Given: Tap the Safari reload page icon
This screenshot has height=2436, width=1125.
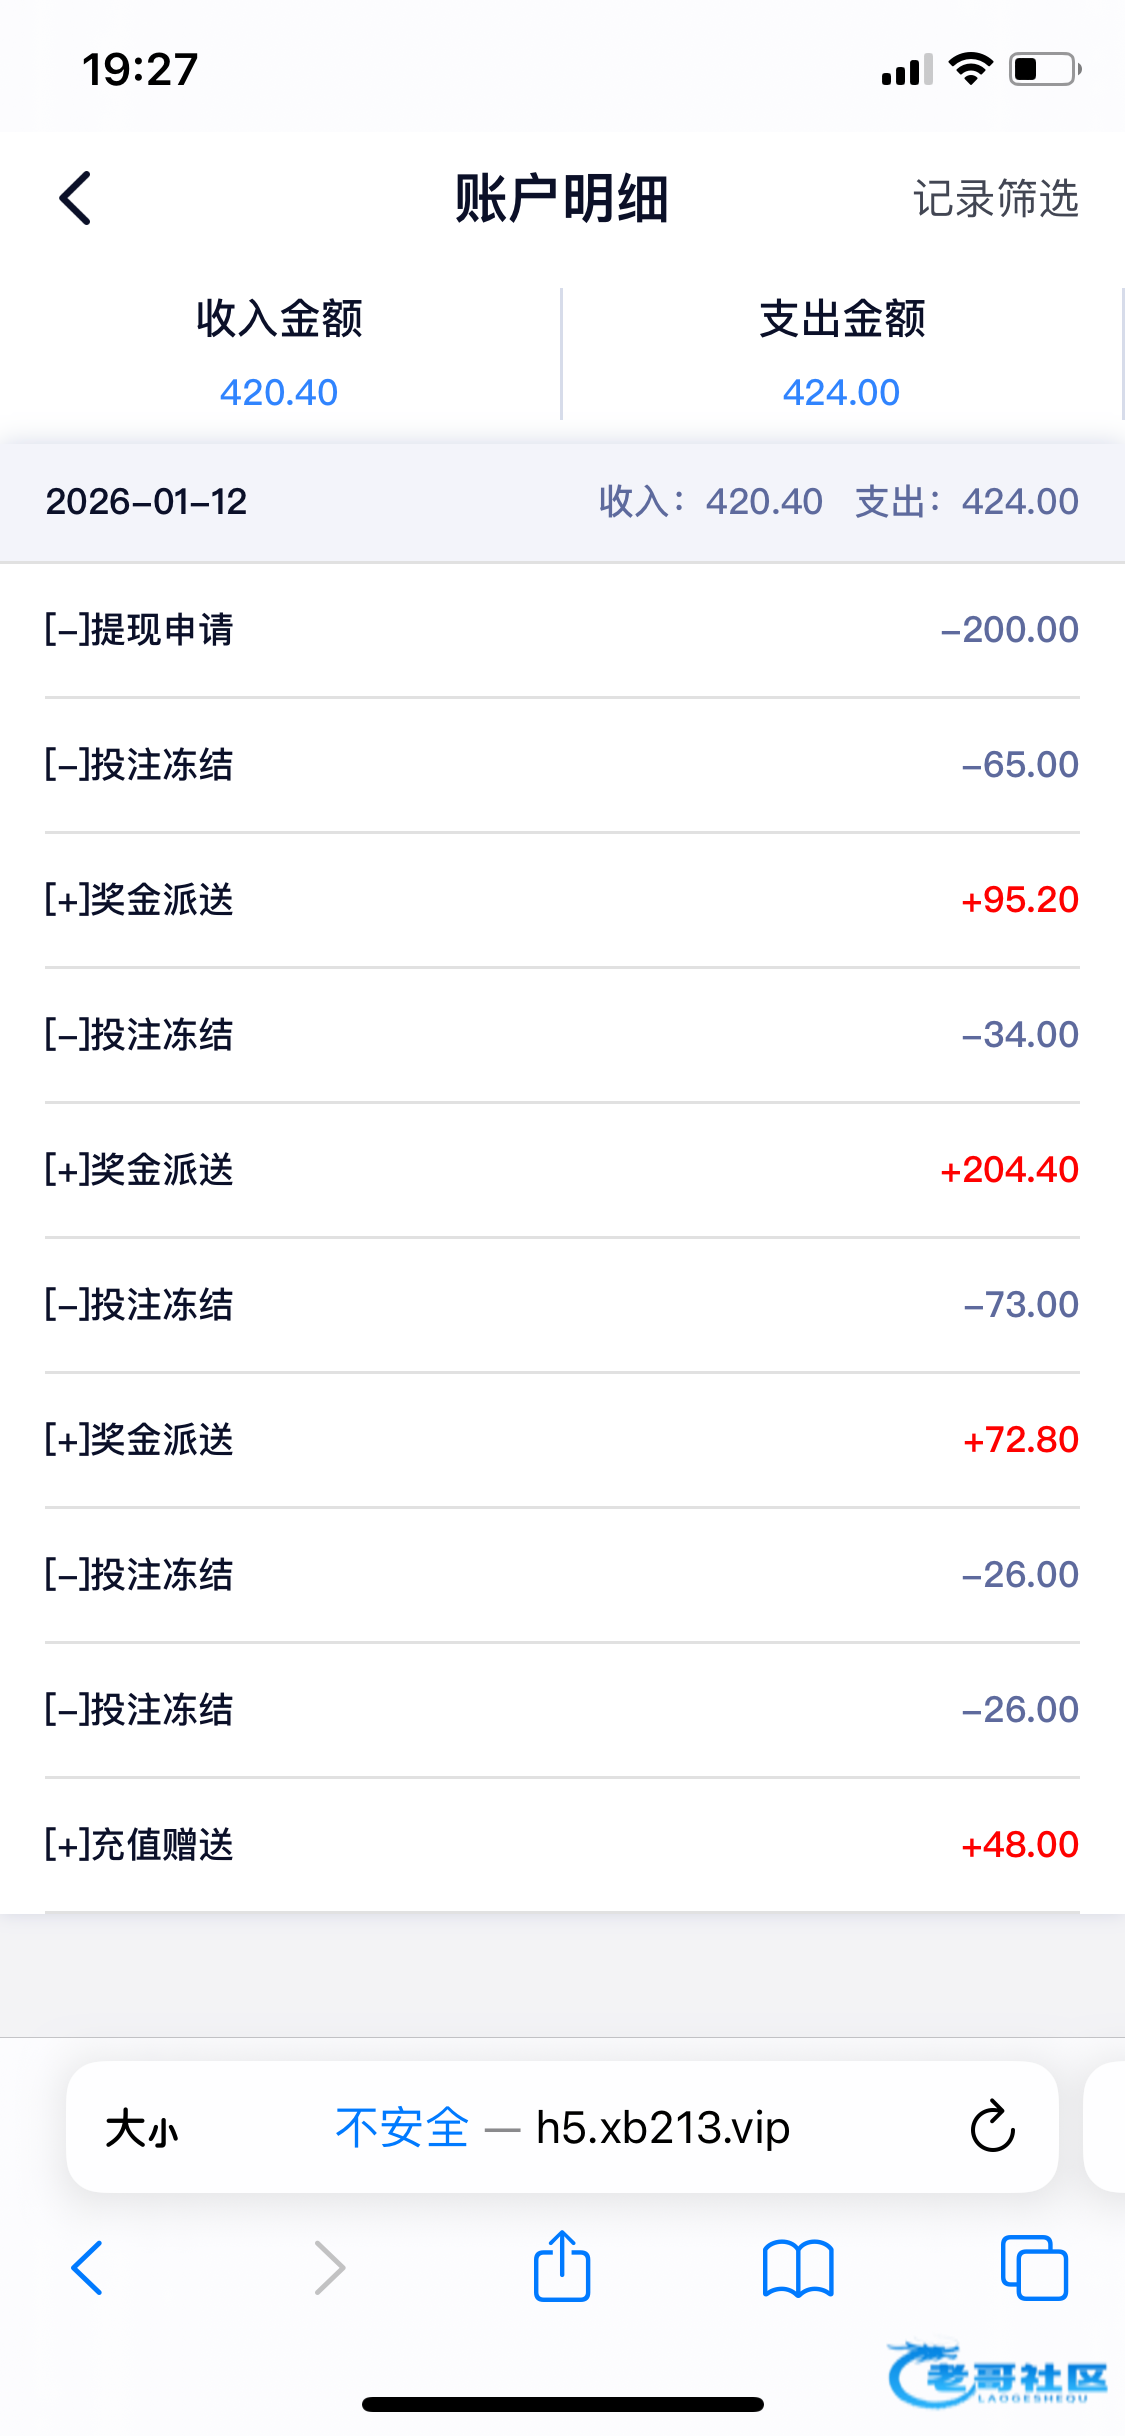Looking at the screenshot, I should tap(992, 2126).
